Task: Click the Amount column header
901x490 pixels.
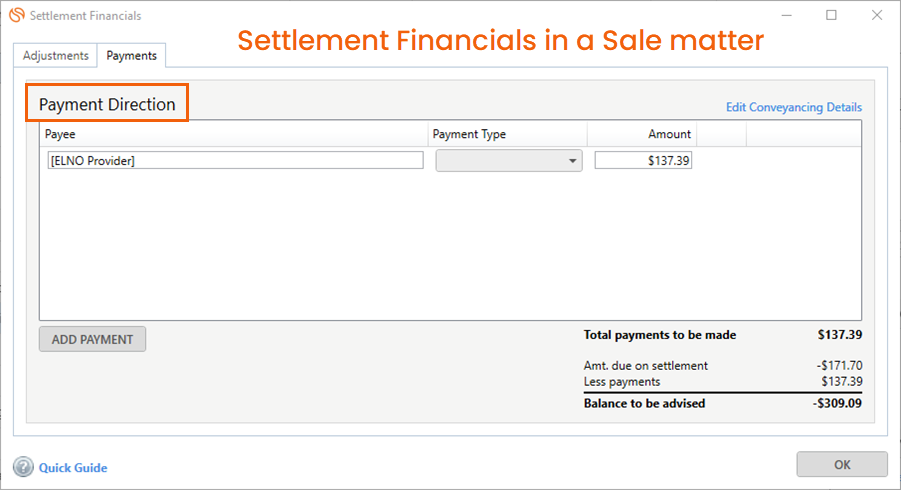Action: [x=669, y=134]
